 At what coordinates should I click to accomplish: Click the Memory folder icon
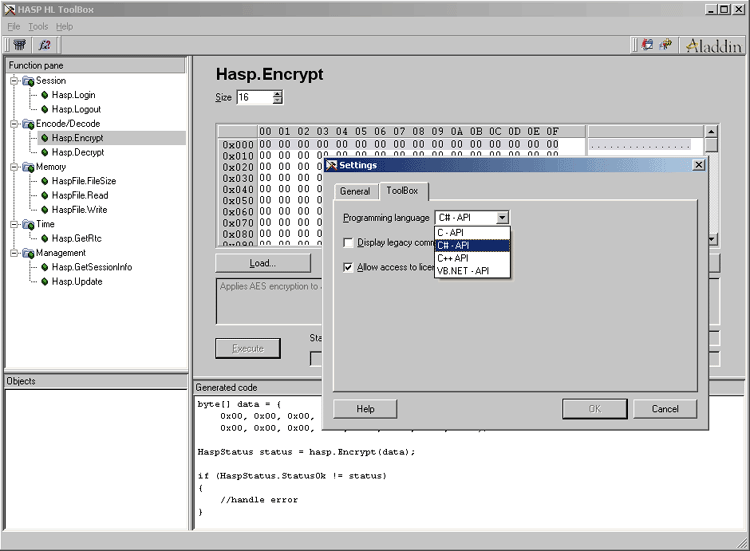(x=28, y=167)
